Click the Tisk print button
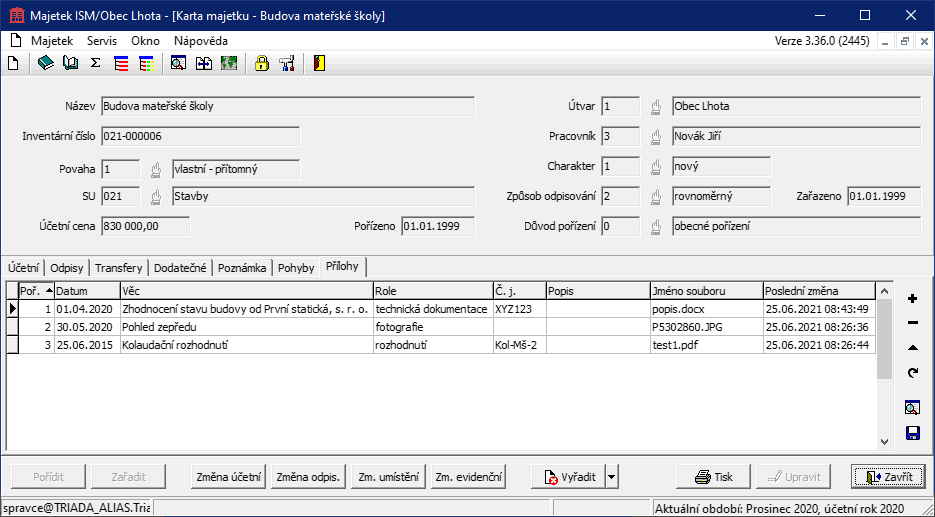935x517 pixels. (713, 477)
